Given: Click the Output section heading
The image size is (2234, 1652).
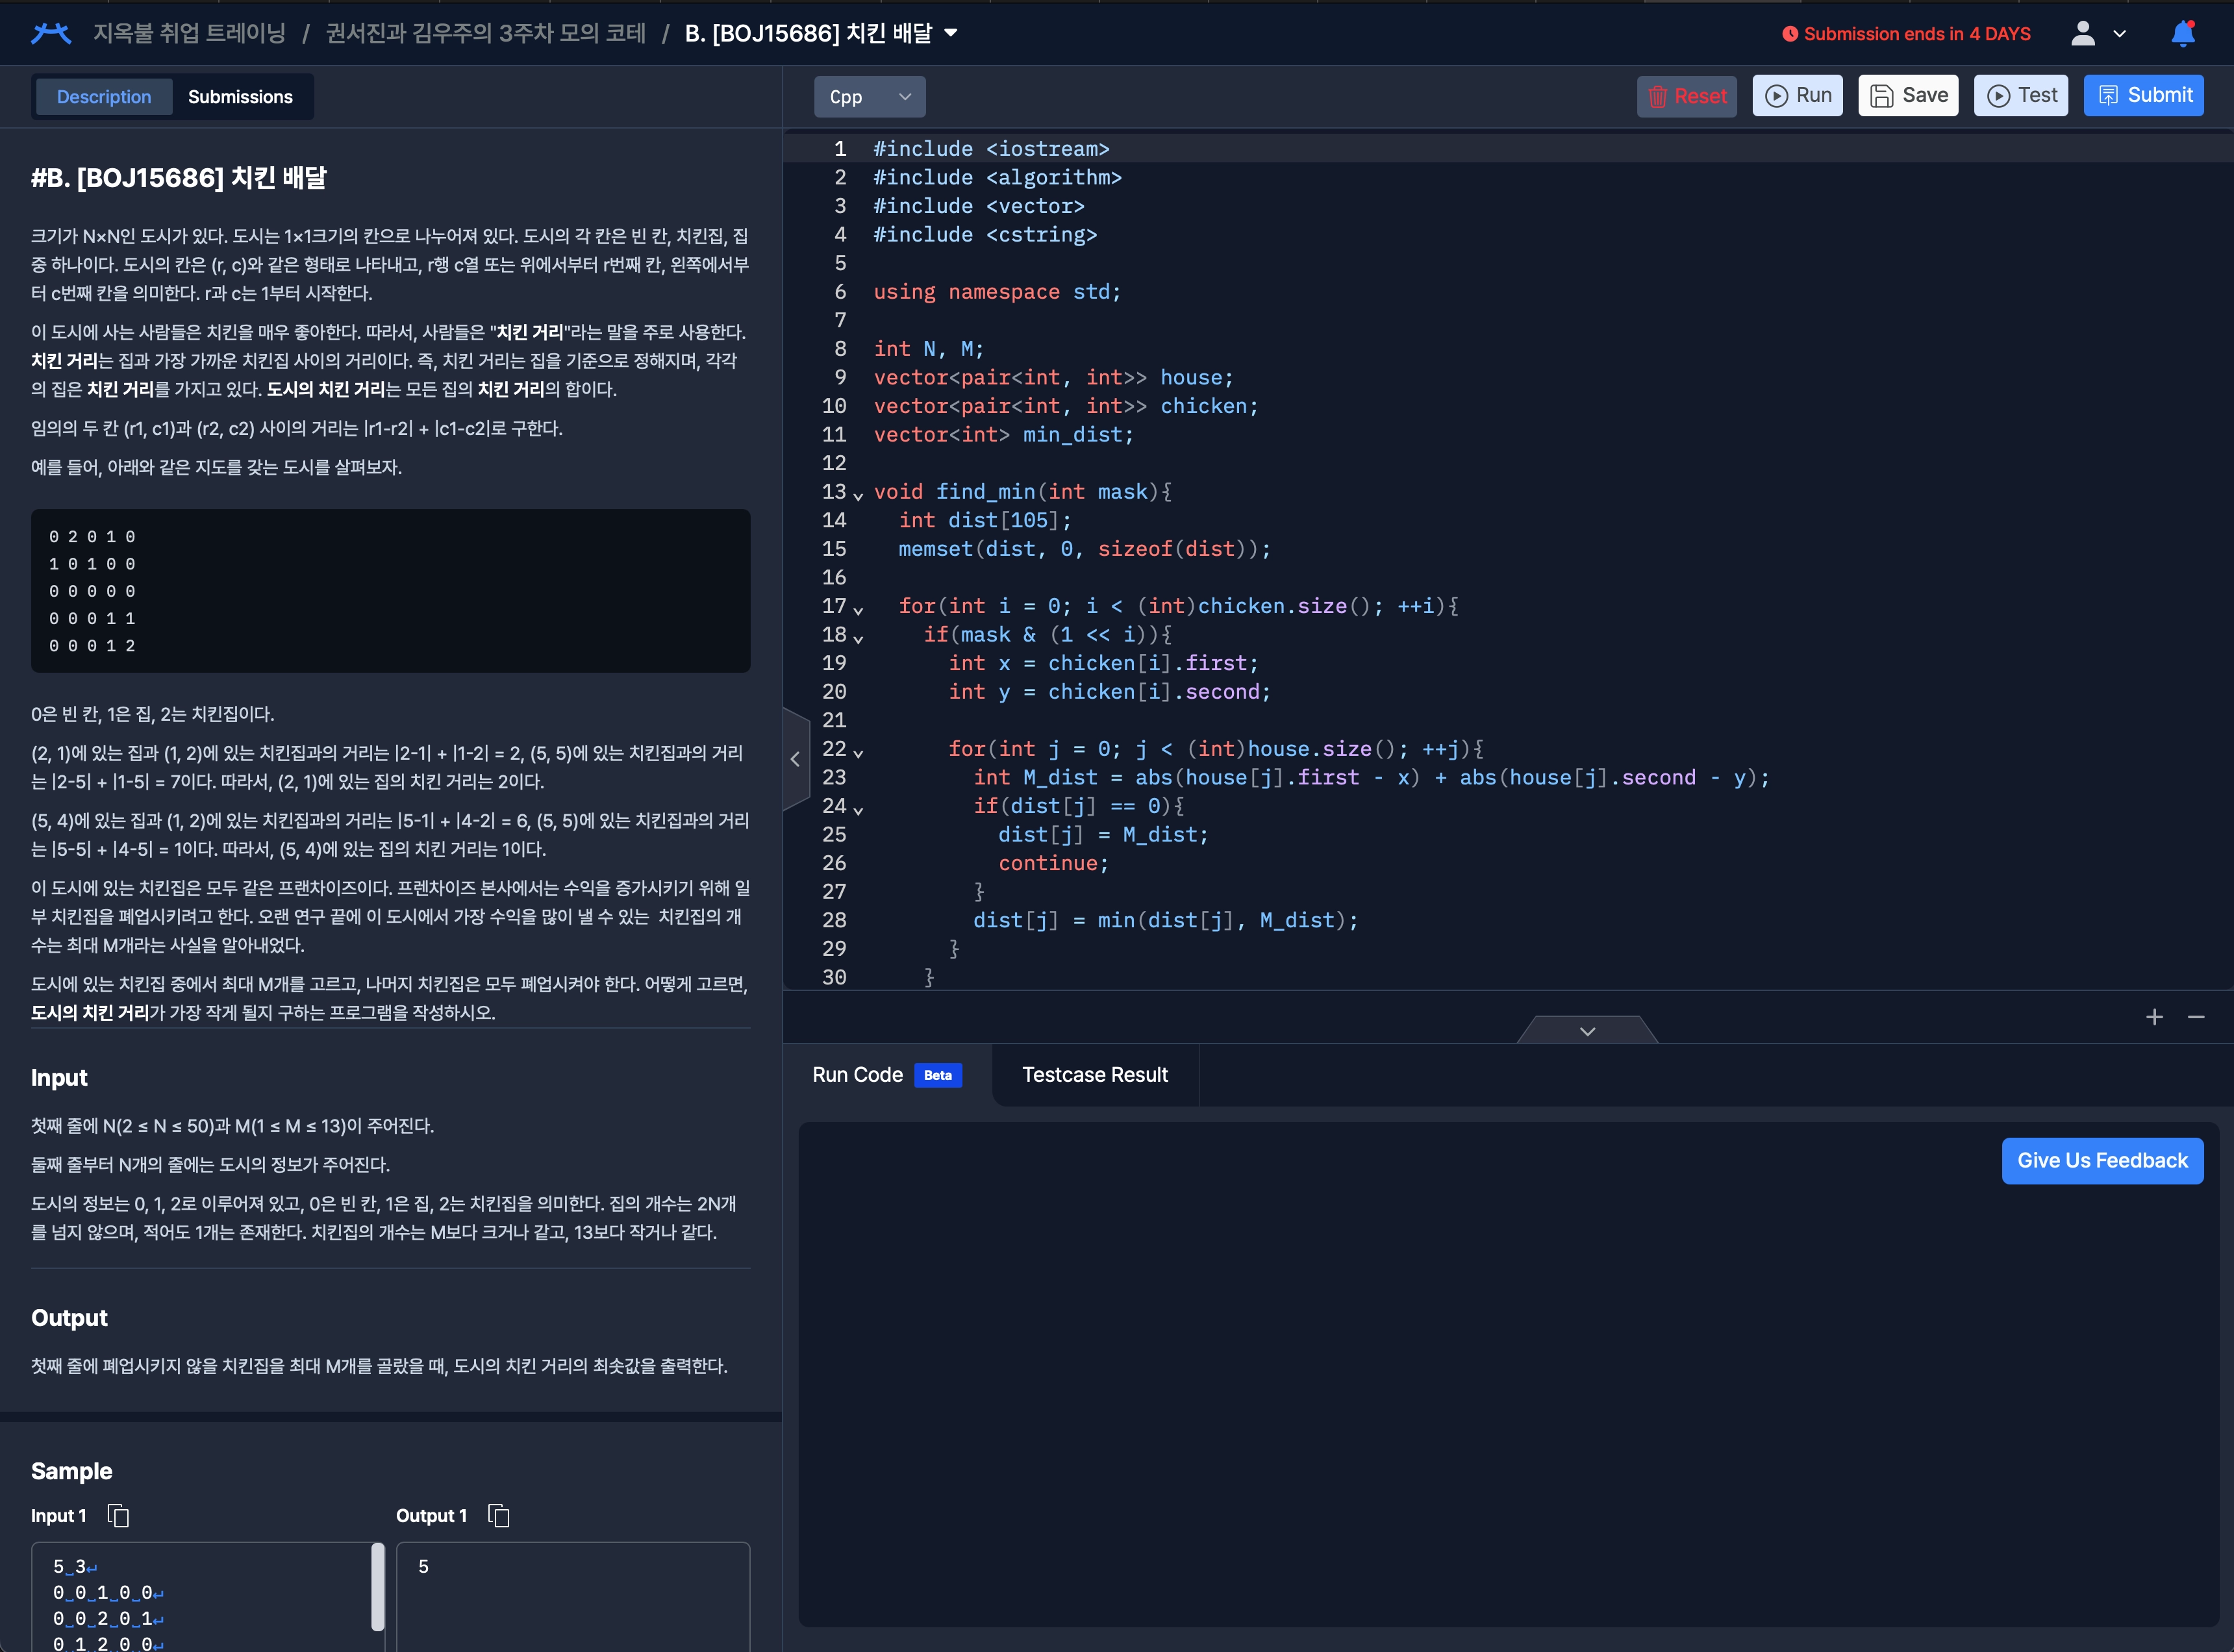Looking at the screenshot, I should click(69, 1318).
